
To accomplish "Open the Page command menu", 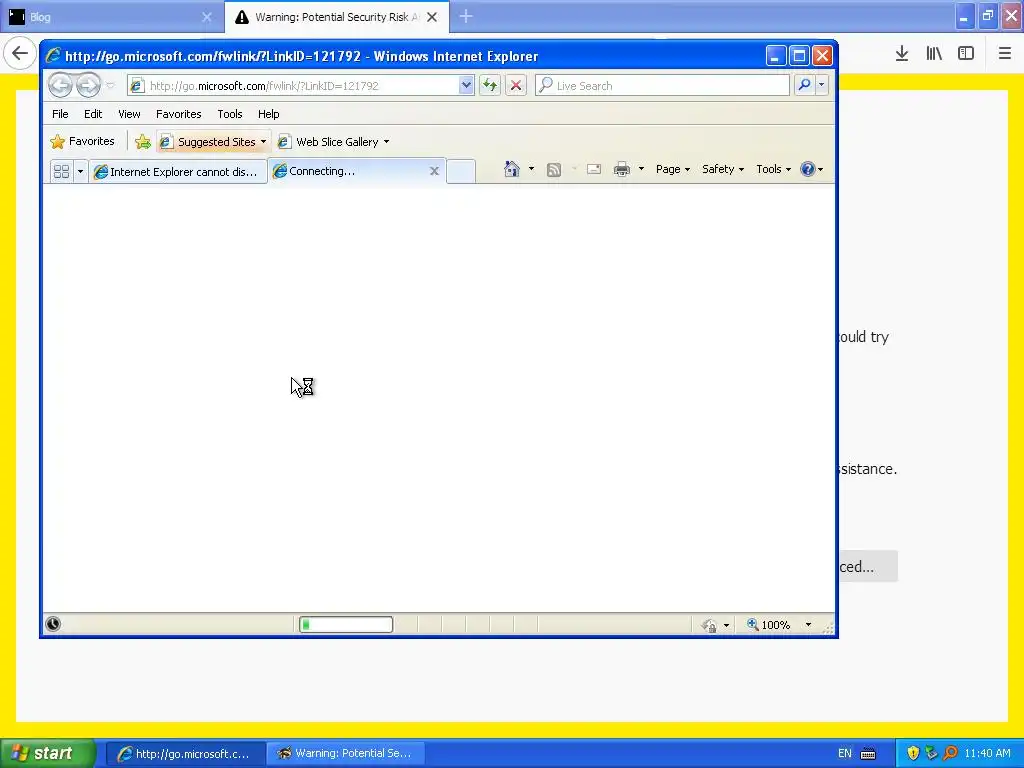I will click(673, 169).
